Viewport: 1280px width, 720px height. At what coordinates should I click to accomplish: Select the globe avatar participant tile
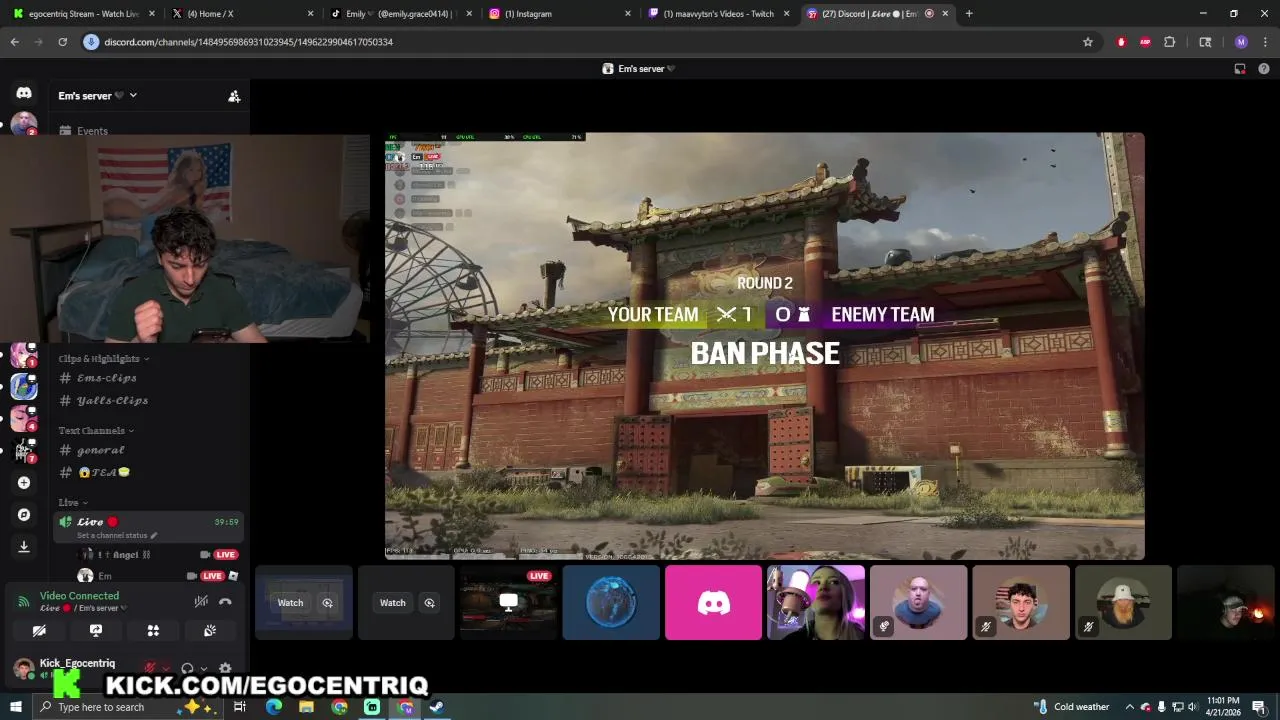pos(611,603)
